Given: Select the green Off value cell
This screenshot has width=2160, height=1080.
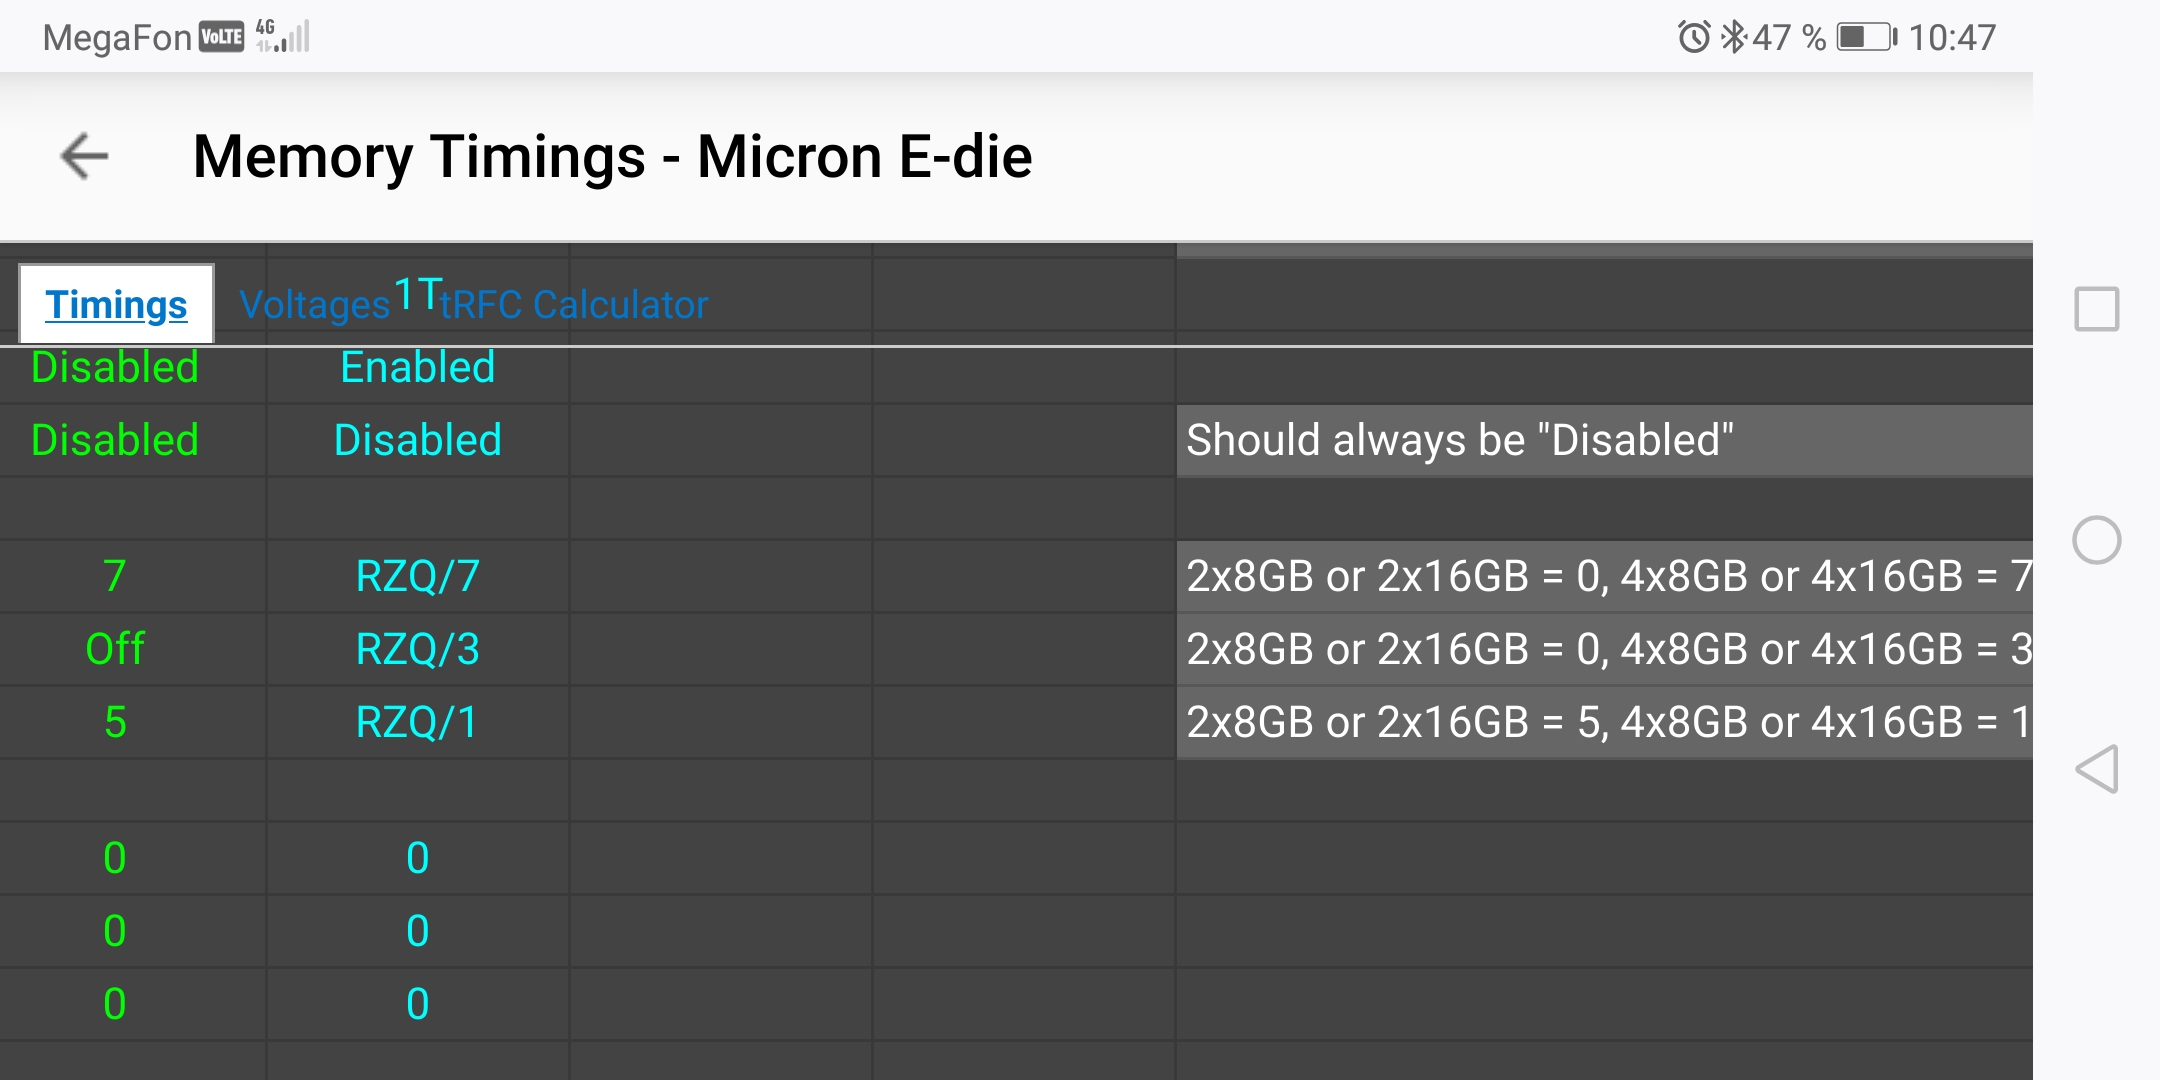Looking at the screenshot, I should [x=115, y=650].
